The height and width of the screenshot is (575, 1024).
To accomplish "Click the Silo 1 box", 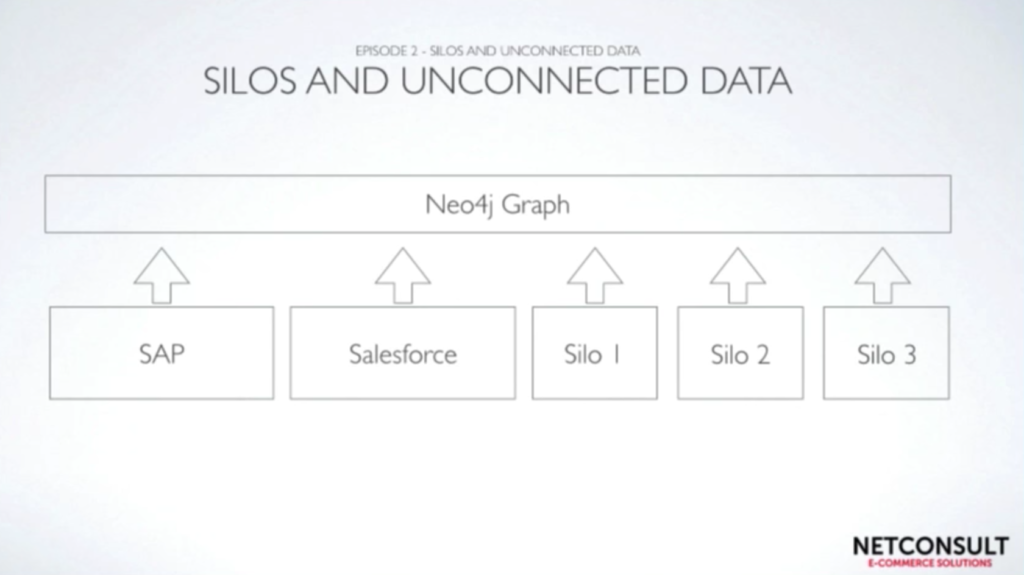I will tap(595, 353).
